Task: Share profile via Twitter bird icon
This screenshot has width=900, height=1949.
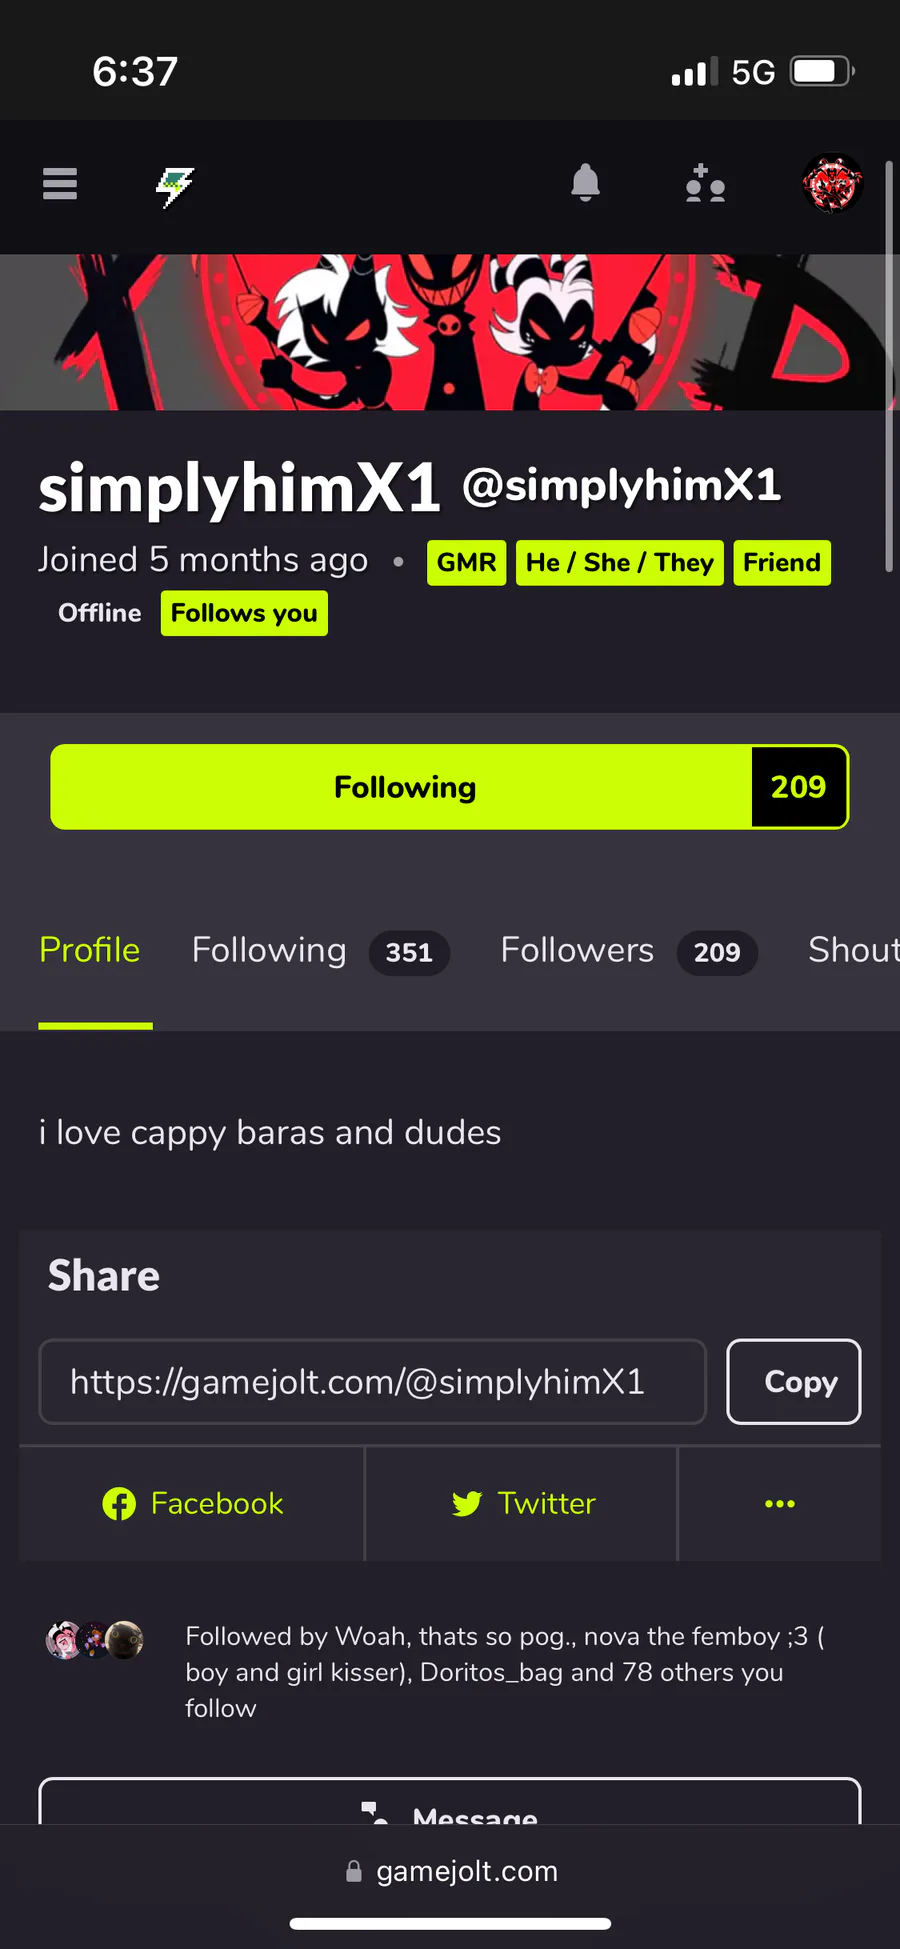Action: [x=467, y=1504]
